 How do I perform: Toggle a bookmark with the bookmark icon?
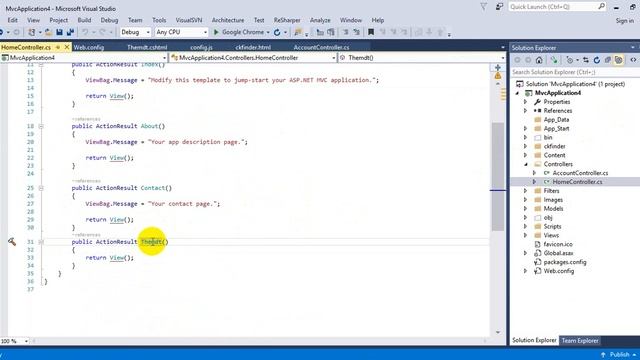click(371, 32)
